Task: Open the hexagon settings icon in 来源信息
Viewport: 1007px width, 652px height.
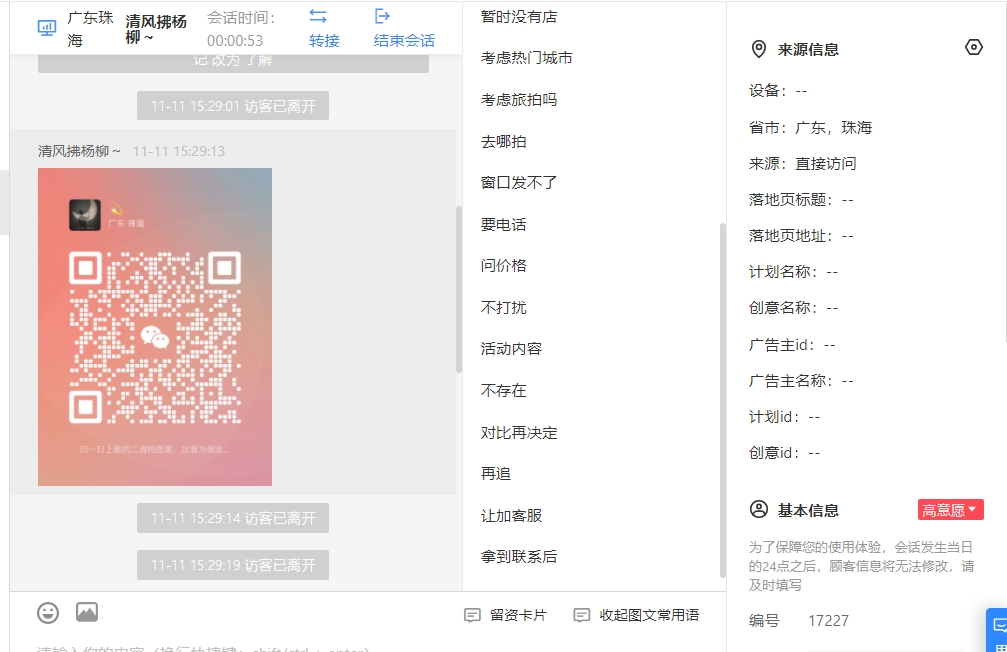Action: [x=974, y=48]
